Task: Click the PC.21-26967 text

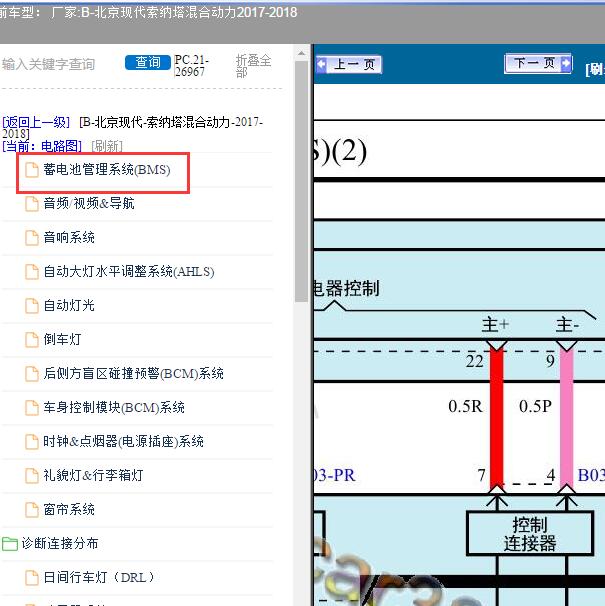Action: pos(191,66)
